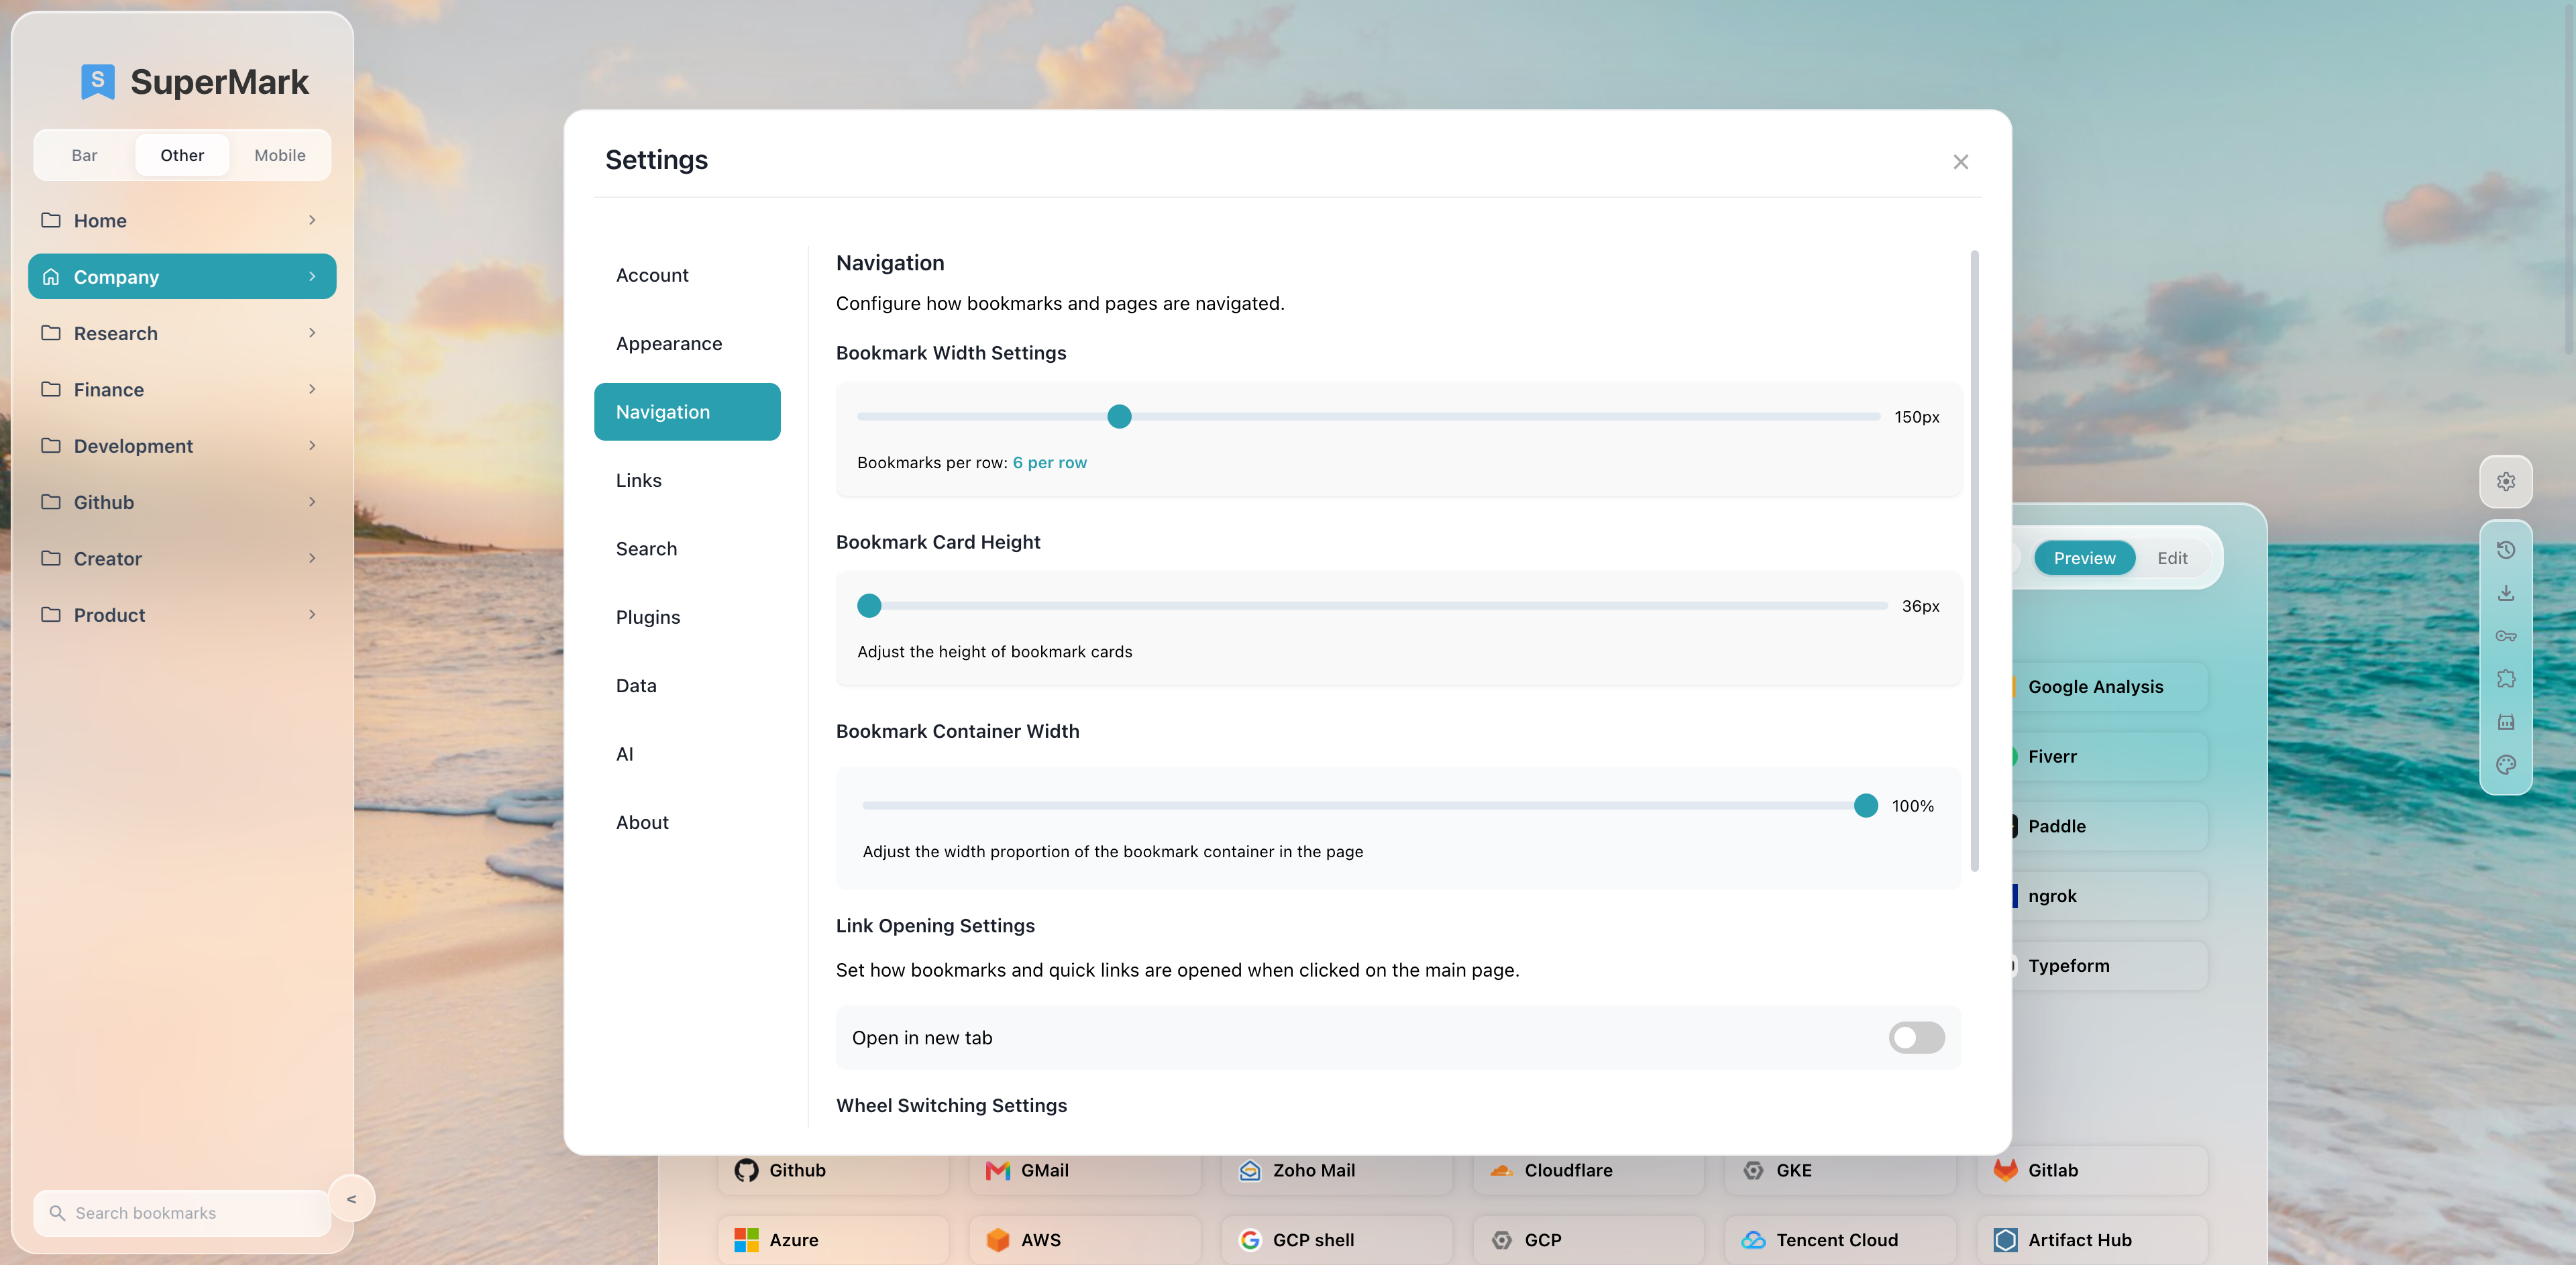Image resolution: width=2576 pixels, height=1265 pixels.
Task: Click the key icon in right toolbar
Action: pos(2505,636)
